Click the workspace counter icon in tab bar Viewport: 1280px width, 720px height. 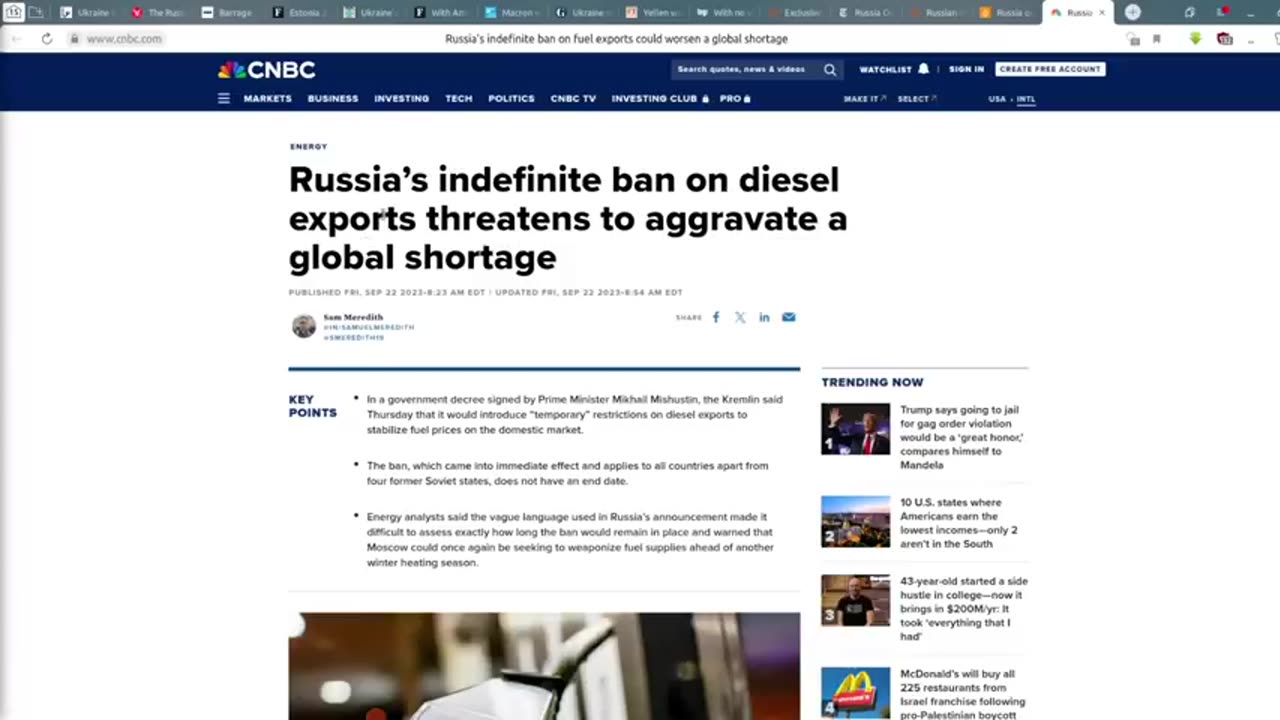point(14,12)
